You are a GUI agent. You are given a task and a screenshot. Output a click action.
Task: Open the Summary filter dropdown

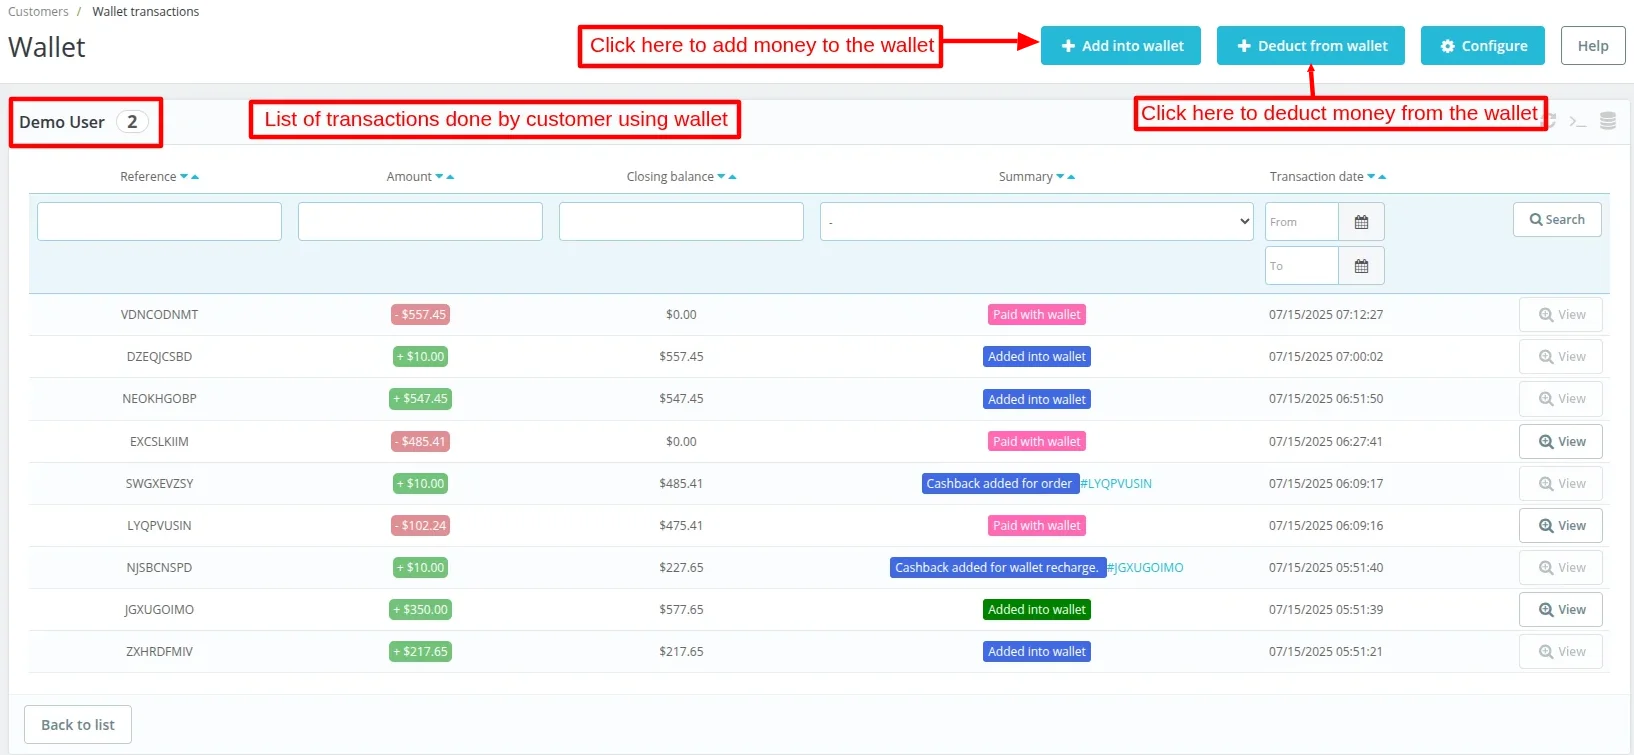coord(1036,221)
